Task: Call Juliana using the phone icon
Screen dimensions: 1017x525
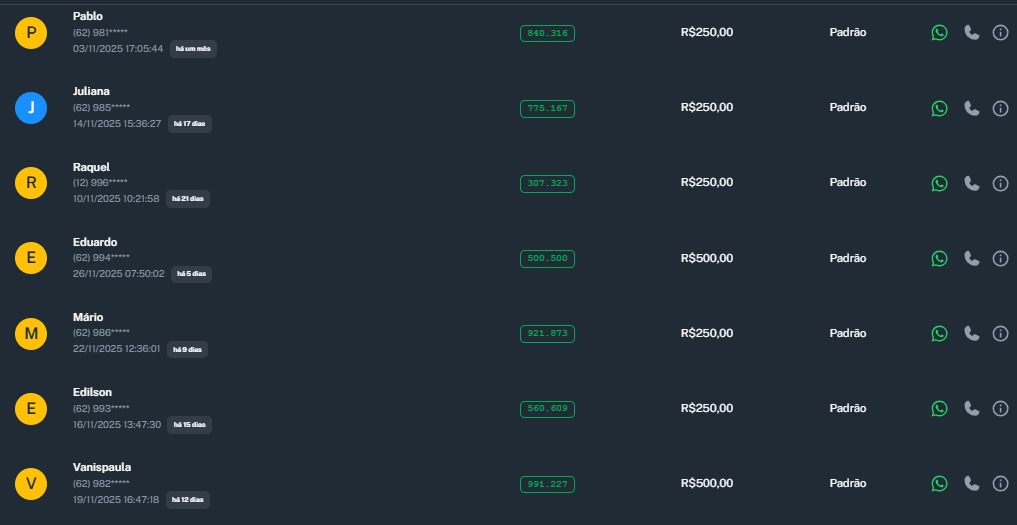Action: (971, 108)
